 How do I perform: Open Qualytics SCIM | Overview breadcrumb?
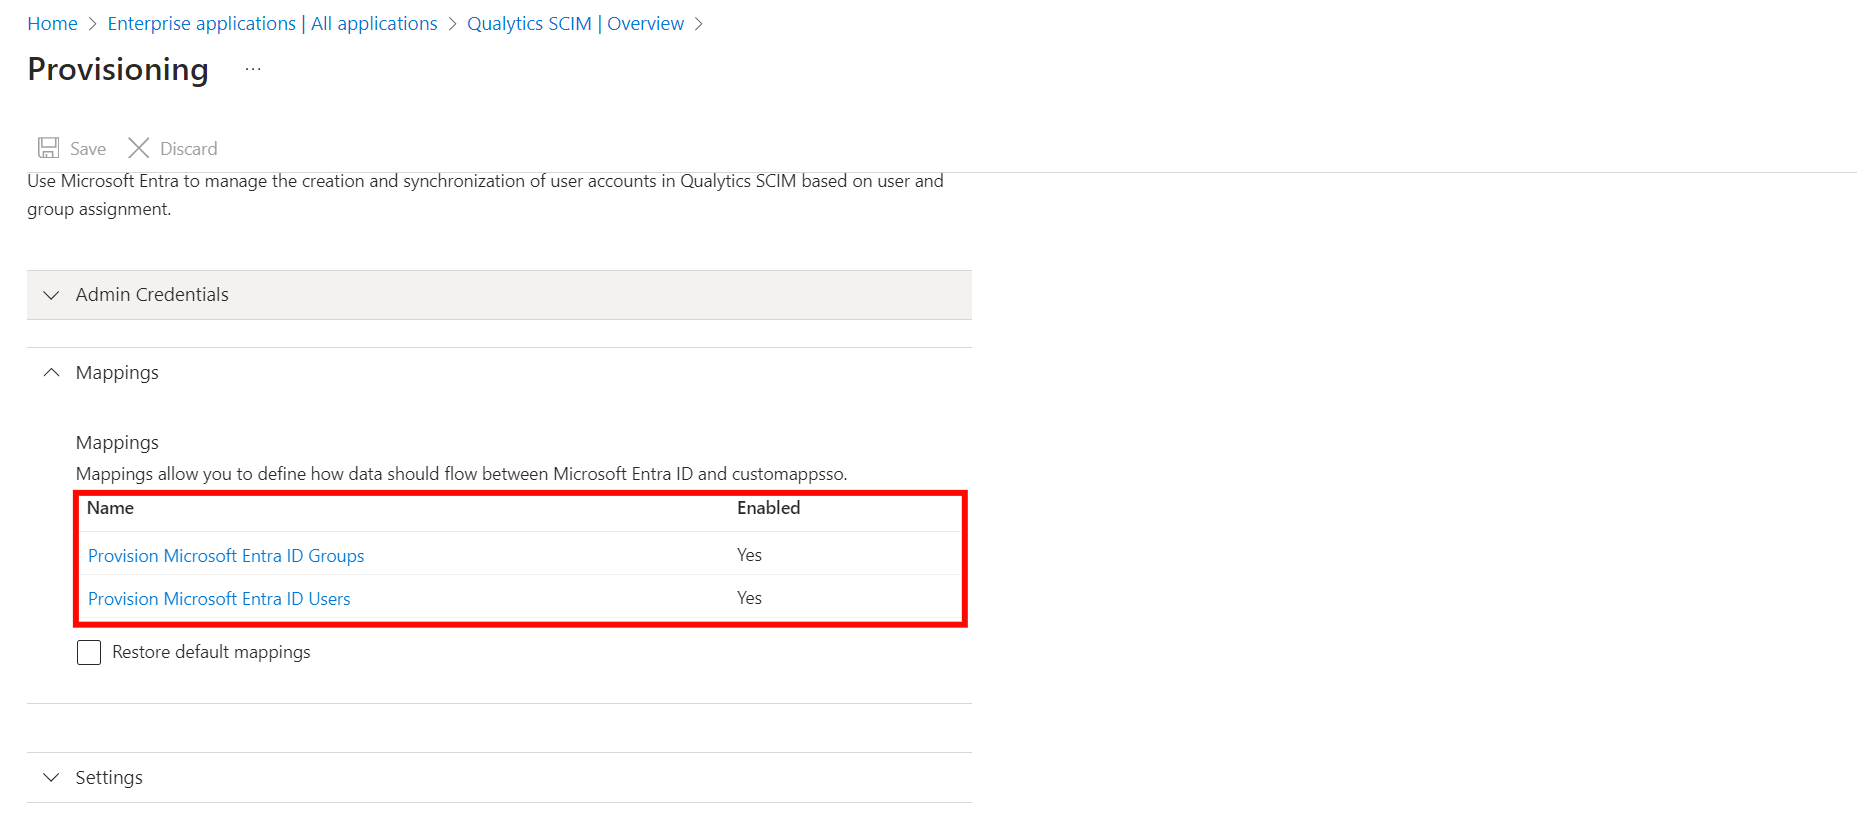tap(575, 23)
